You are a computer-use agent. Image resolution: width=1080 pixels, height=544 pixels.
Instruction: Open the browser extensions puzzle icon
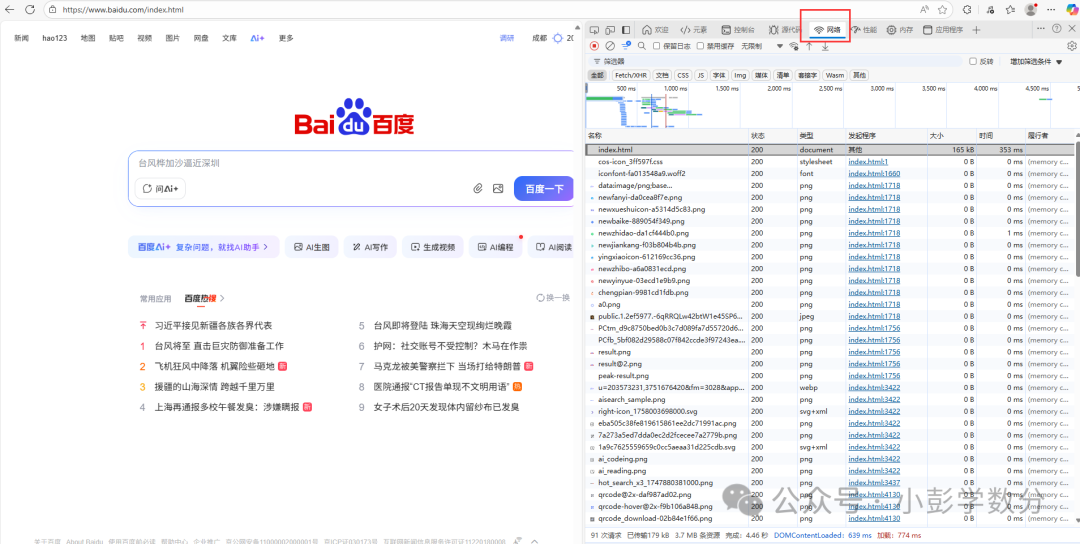point(966,10)
